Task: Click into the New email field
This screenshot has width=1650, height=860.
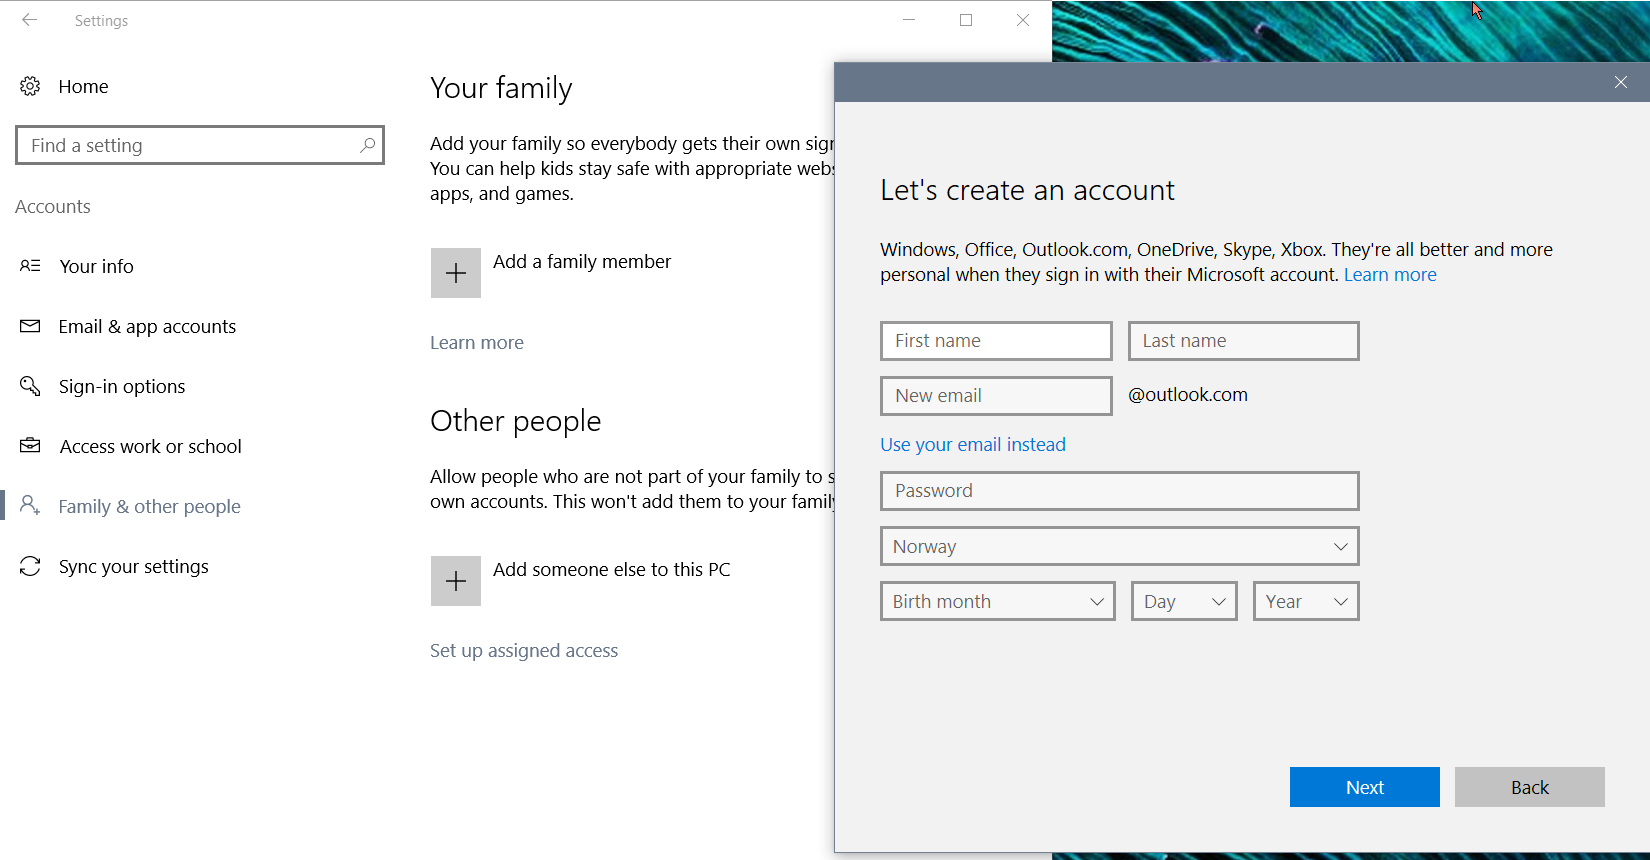Action: 996,396
